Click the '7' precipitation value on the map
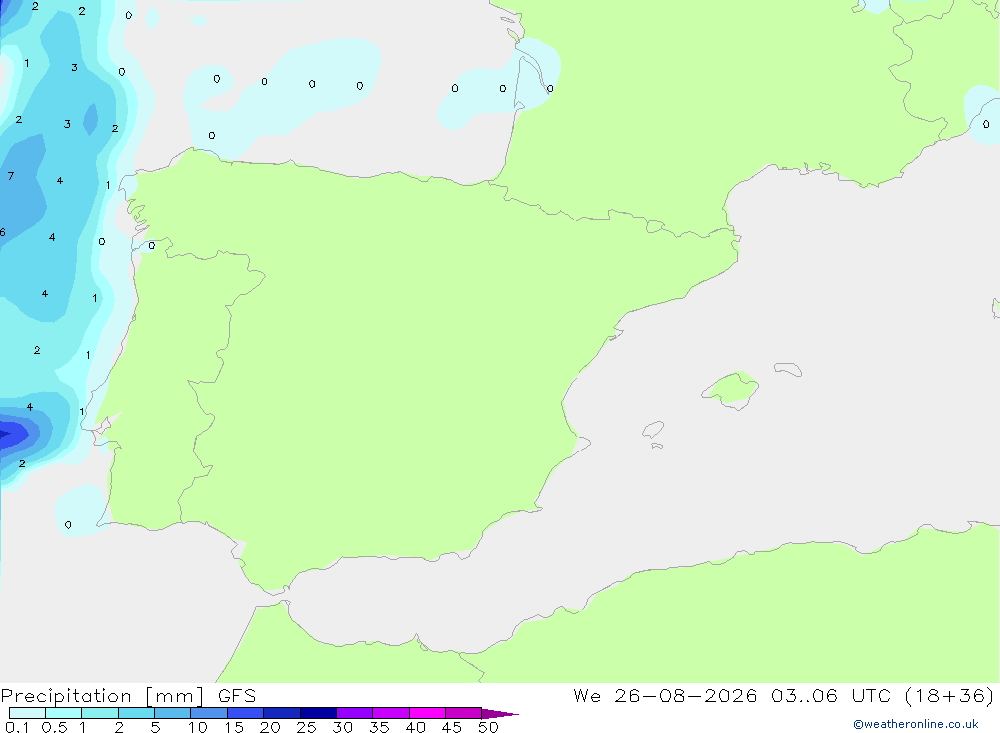 (x=11, y=176)
